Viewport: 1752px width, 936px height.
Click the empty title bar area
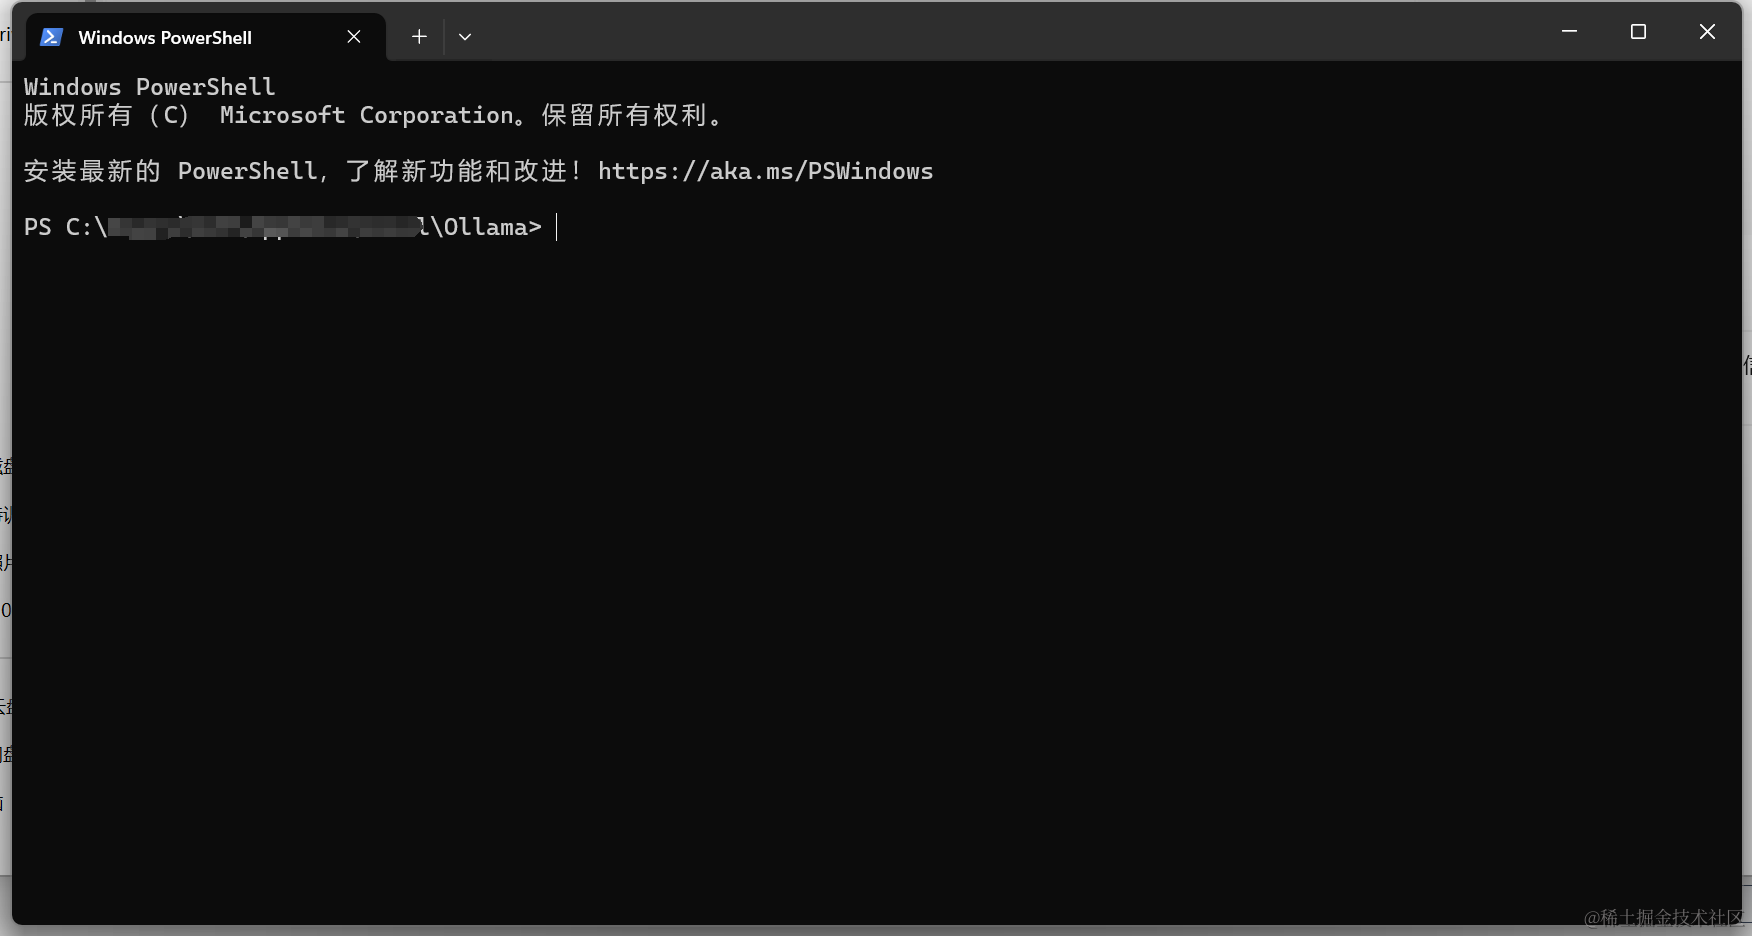pos(1000,32)
